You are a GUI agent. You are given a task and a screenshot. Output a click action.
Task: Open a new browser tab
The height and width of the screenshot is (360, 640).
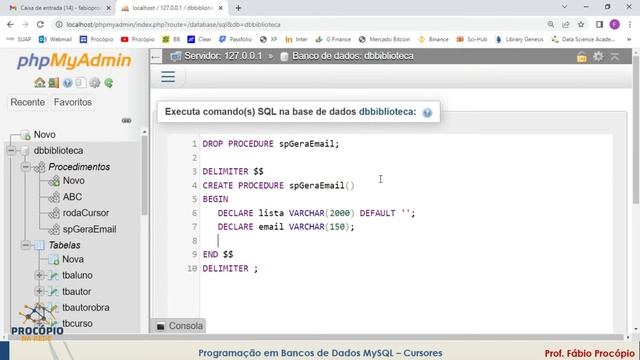pos(238,8)
